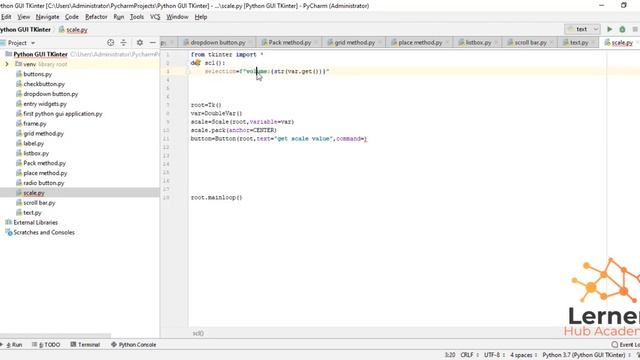Close the dropdown button.py tab
This screenshot has height=360, width=640.
(x=250, y=42)
